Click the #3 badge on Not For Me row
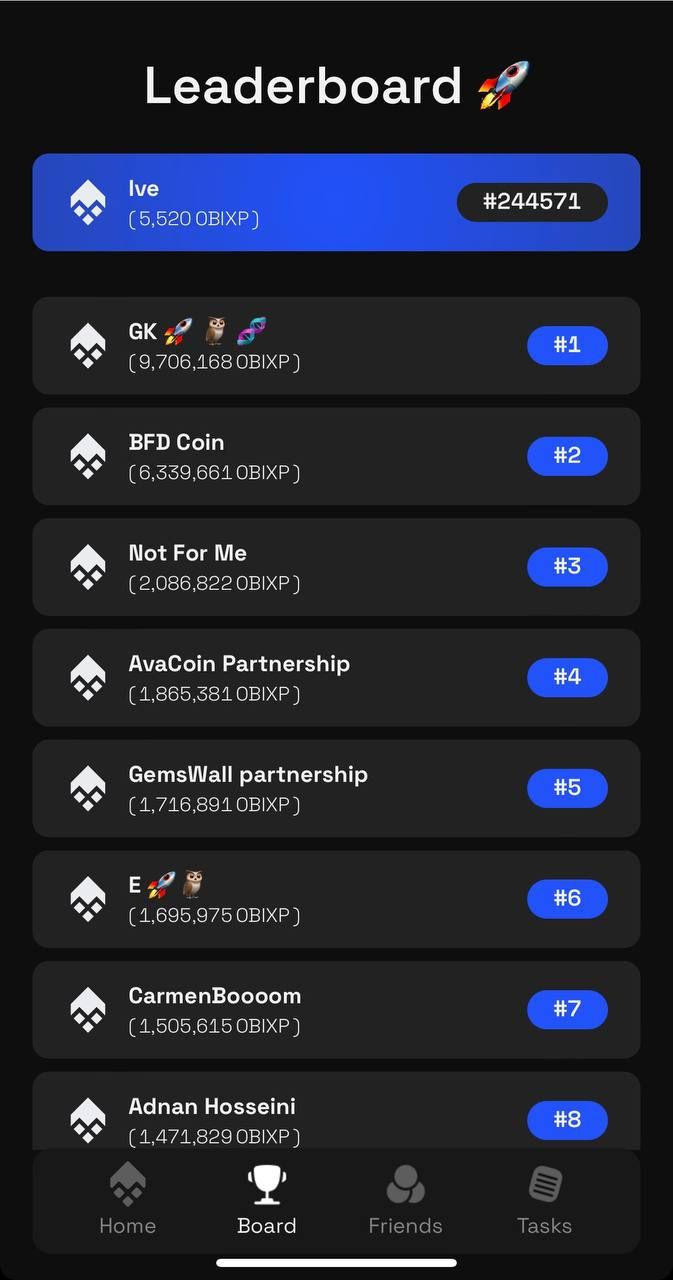This screenshot has height=1280, width=673. pos(567,567)
